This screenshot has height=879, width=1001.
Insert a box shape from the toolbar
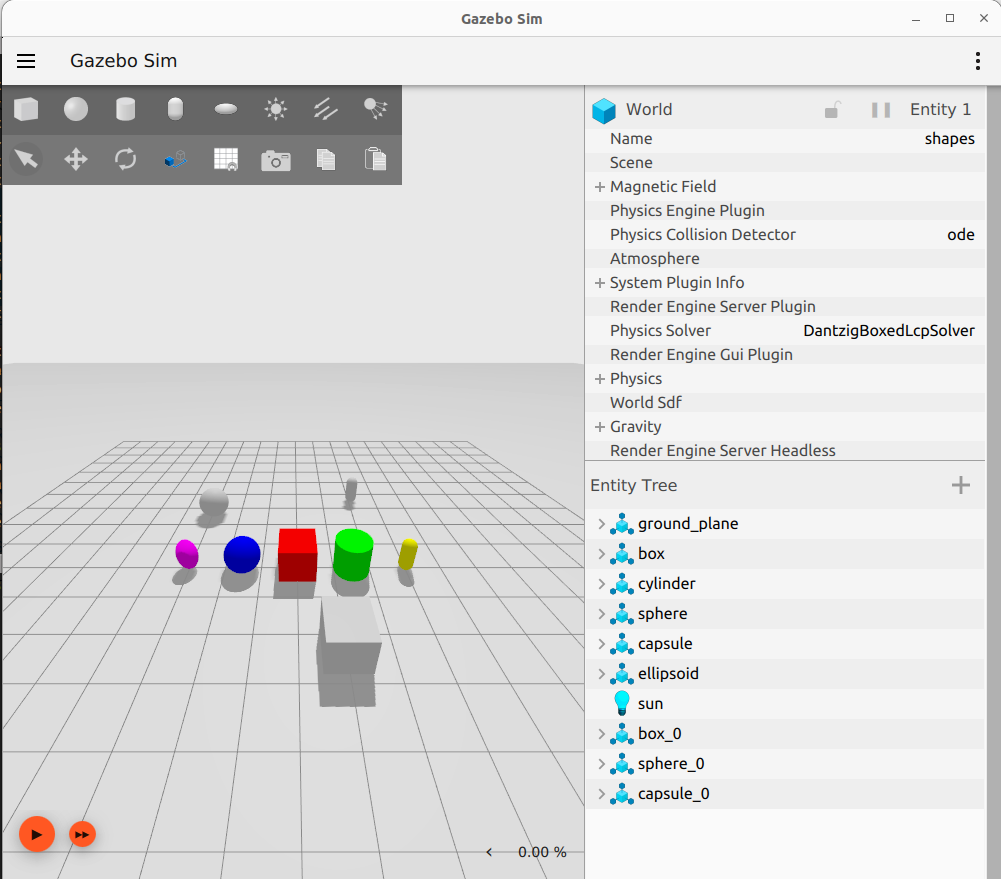click(x=26, y=109)
